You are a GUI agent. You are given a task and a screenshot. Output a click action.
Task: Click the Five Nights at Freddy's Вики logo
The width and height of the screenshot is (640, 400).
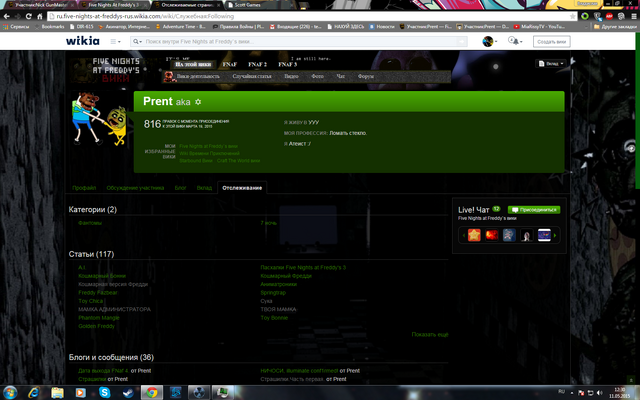[104, 70]
